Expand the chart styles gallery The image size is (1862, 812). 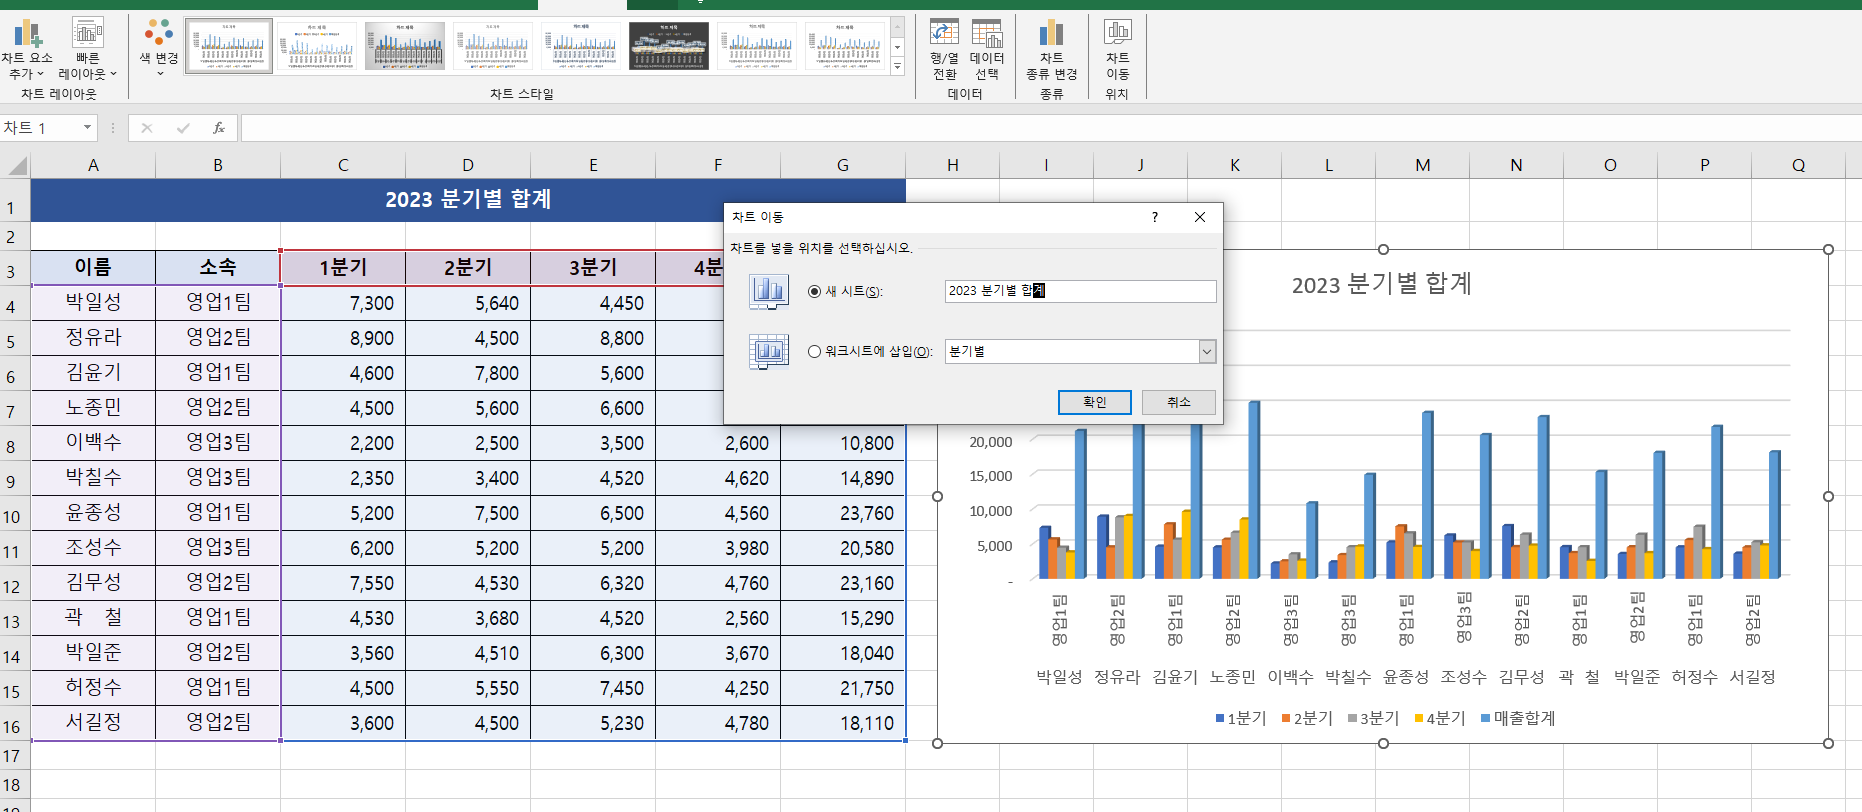tap(897, 67)
